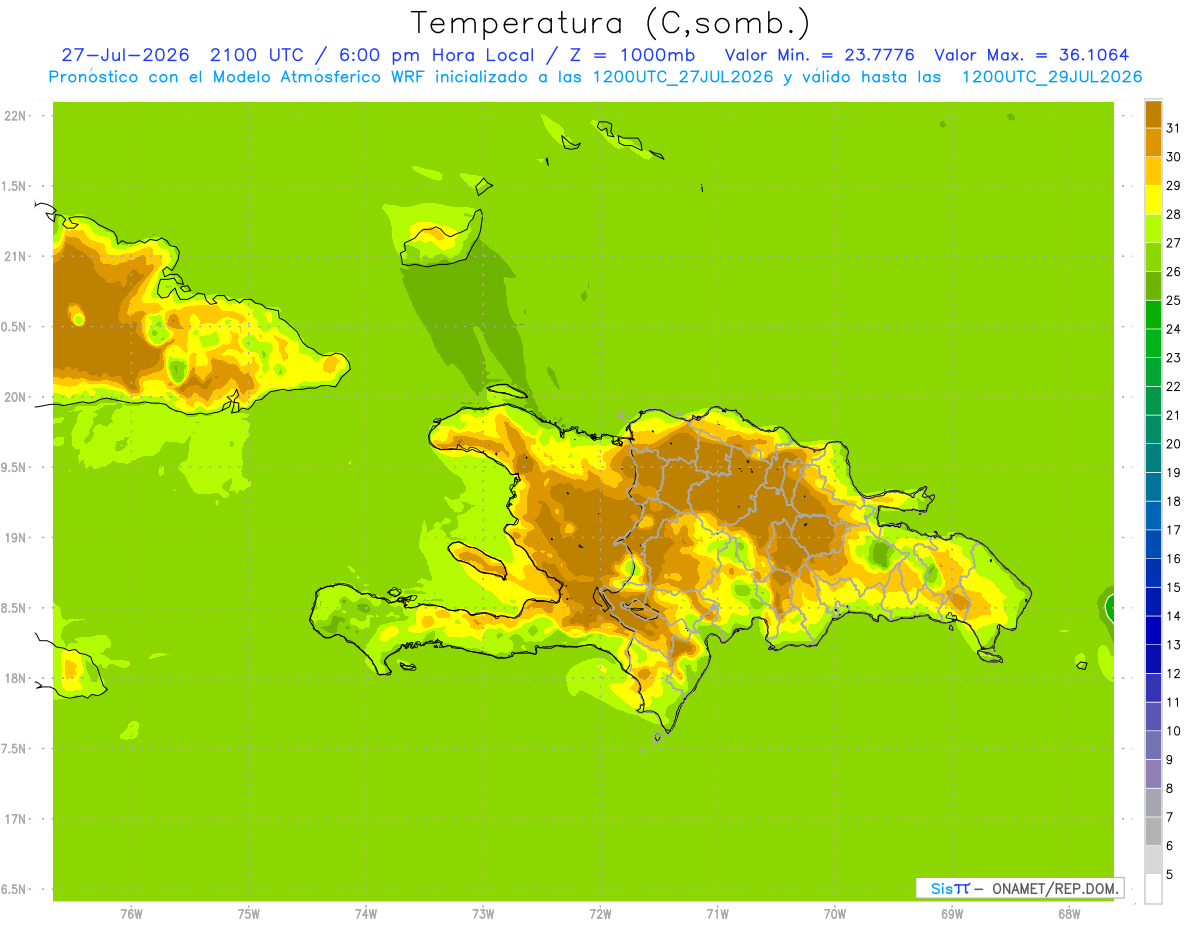Pick the legend swatch between 29 and 30
Image resolution: width=1200 pixels, height=927 pixels.
[1153, 171]
